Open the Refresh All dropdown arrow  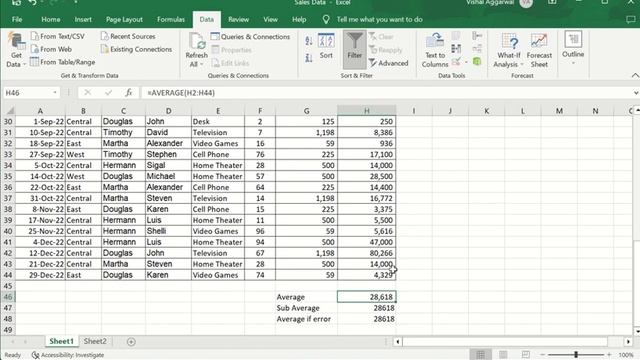point(202,64)
